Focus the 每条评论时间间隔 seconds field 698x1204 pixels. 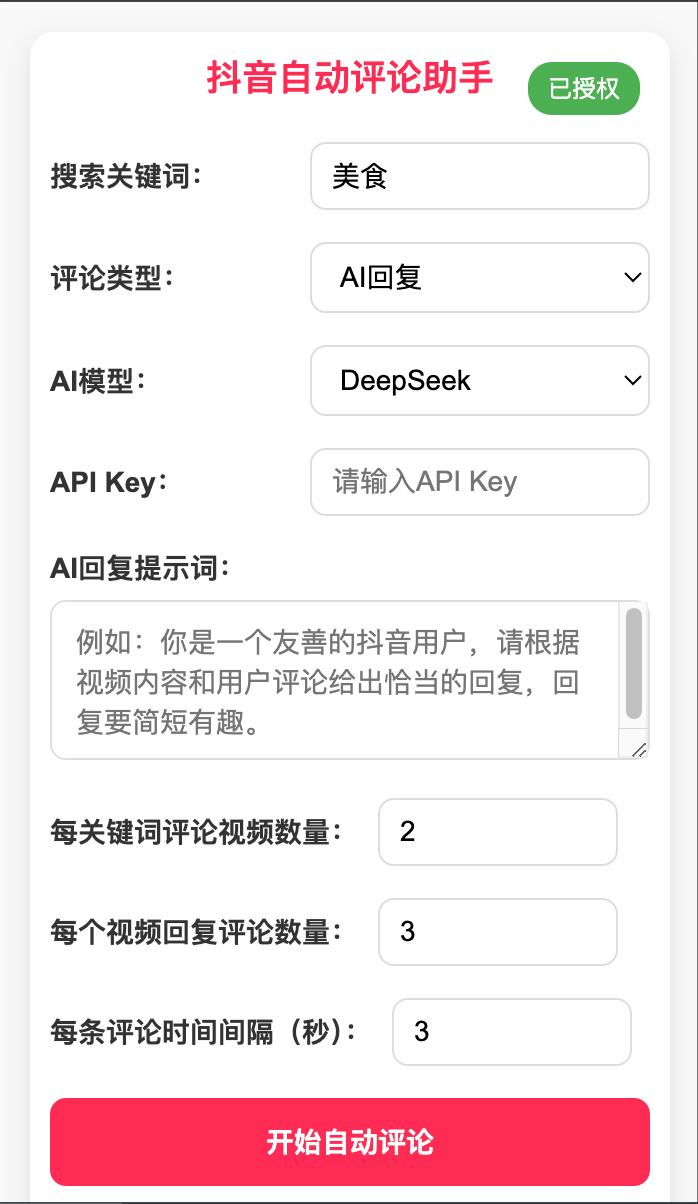(x=511, y=1032)
